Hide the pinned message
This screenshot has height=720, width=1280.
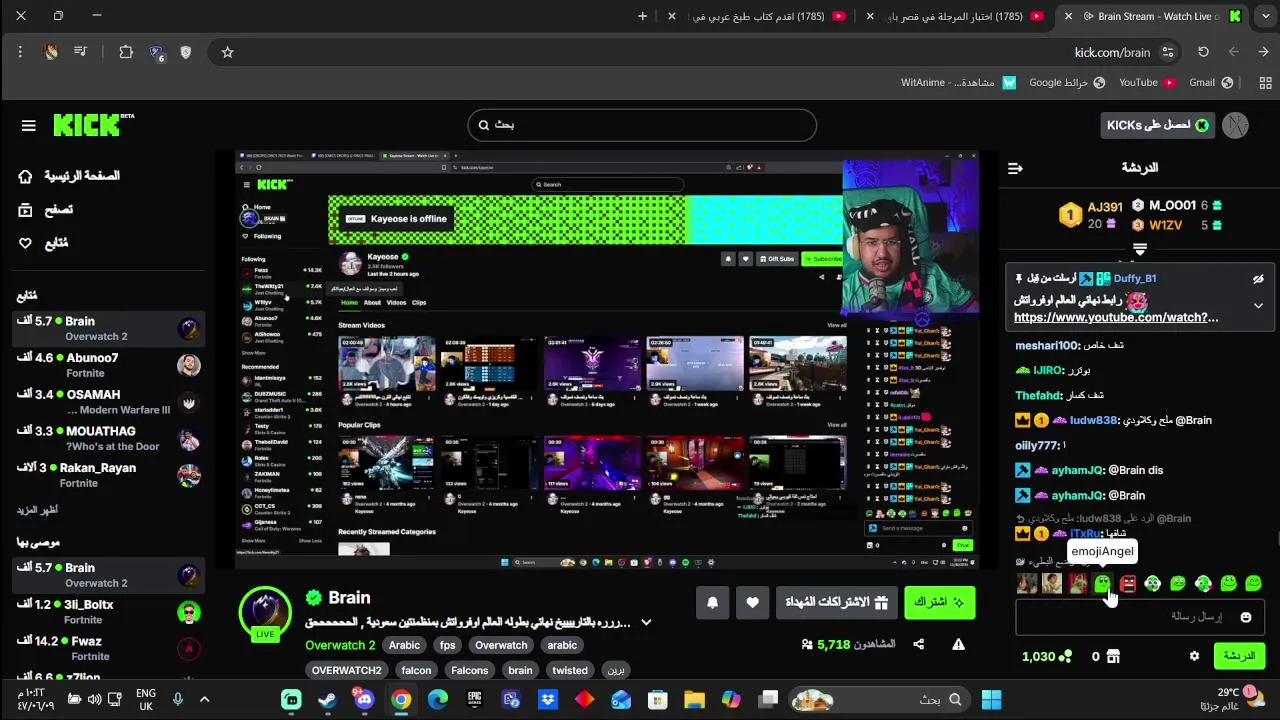tap(1258, 279)
